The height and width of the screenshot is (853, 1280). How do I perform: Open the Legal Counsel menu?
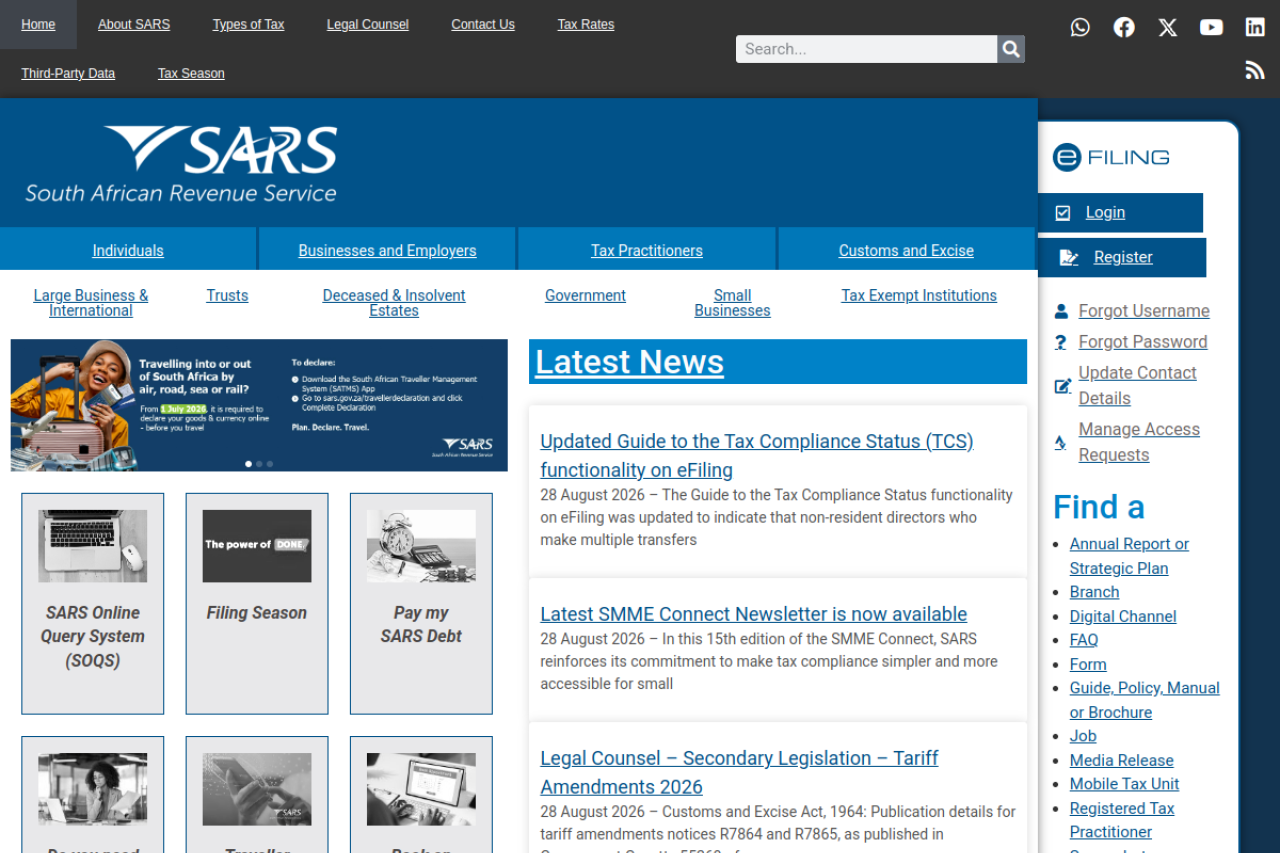[x=368, y=25]
